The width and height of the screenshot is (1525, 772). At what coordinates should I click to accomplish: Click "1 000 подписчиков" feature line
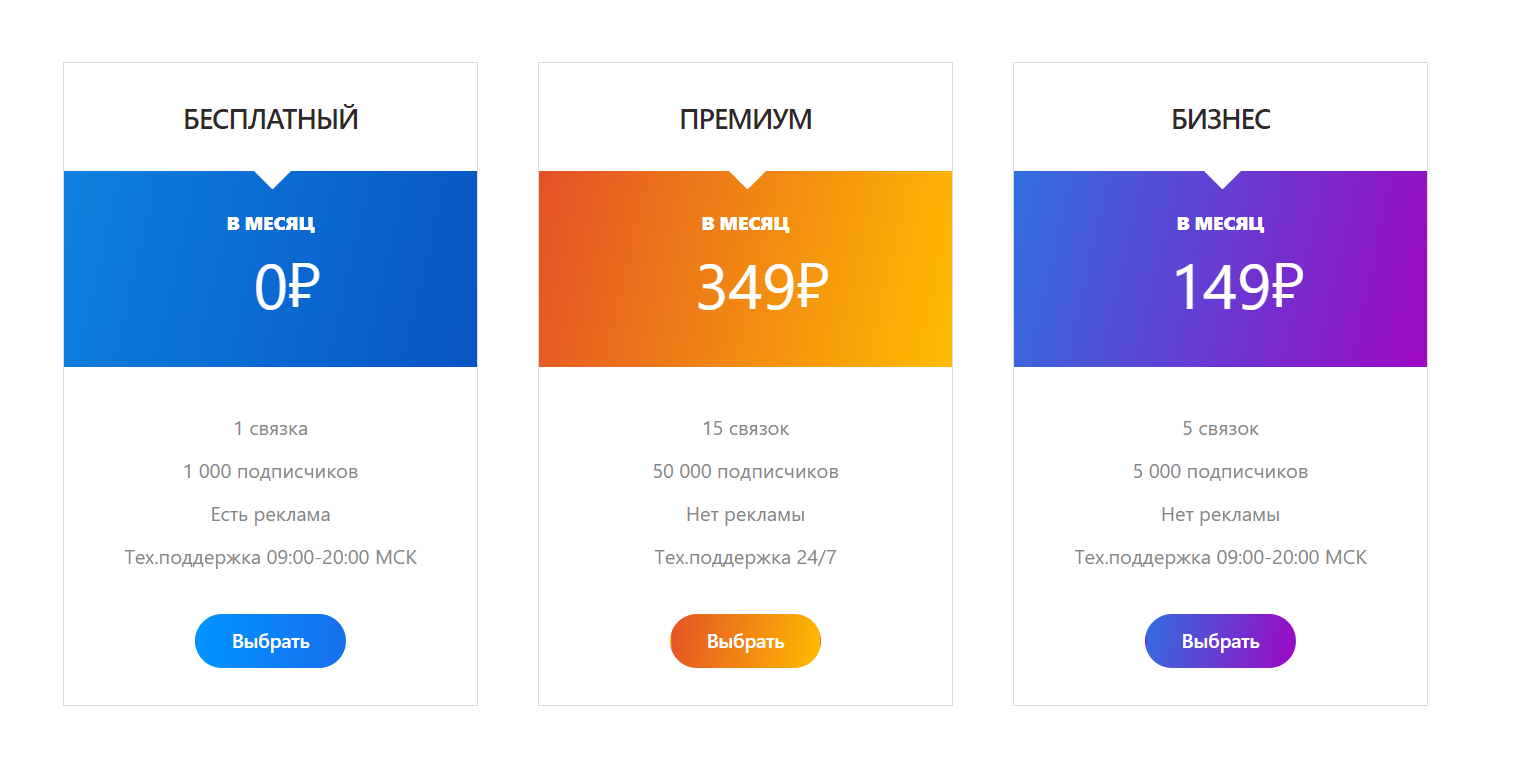point(271,472)
